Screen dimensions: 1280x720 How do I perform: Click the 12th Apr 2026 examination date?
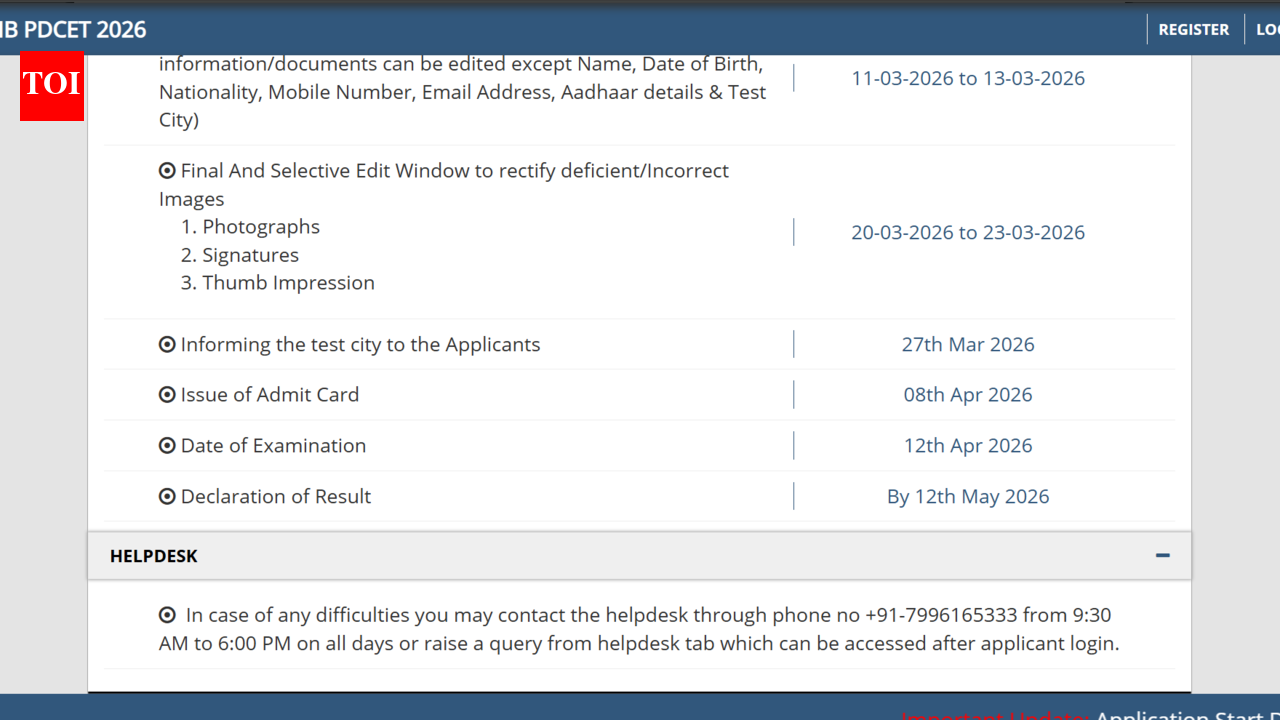(968, 445)
